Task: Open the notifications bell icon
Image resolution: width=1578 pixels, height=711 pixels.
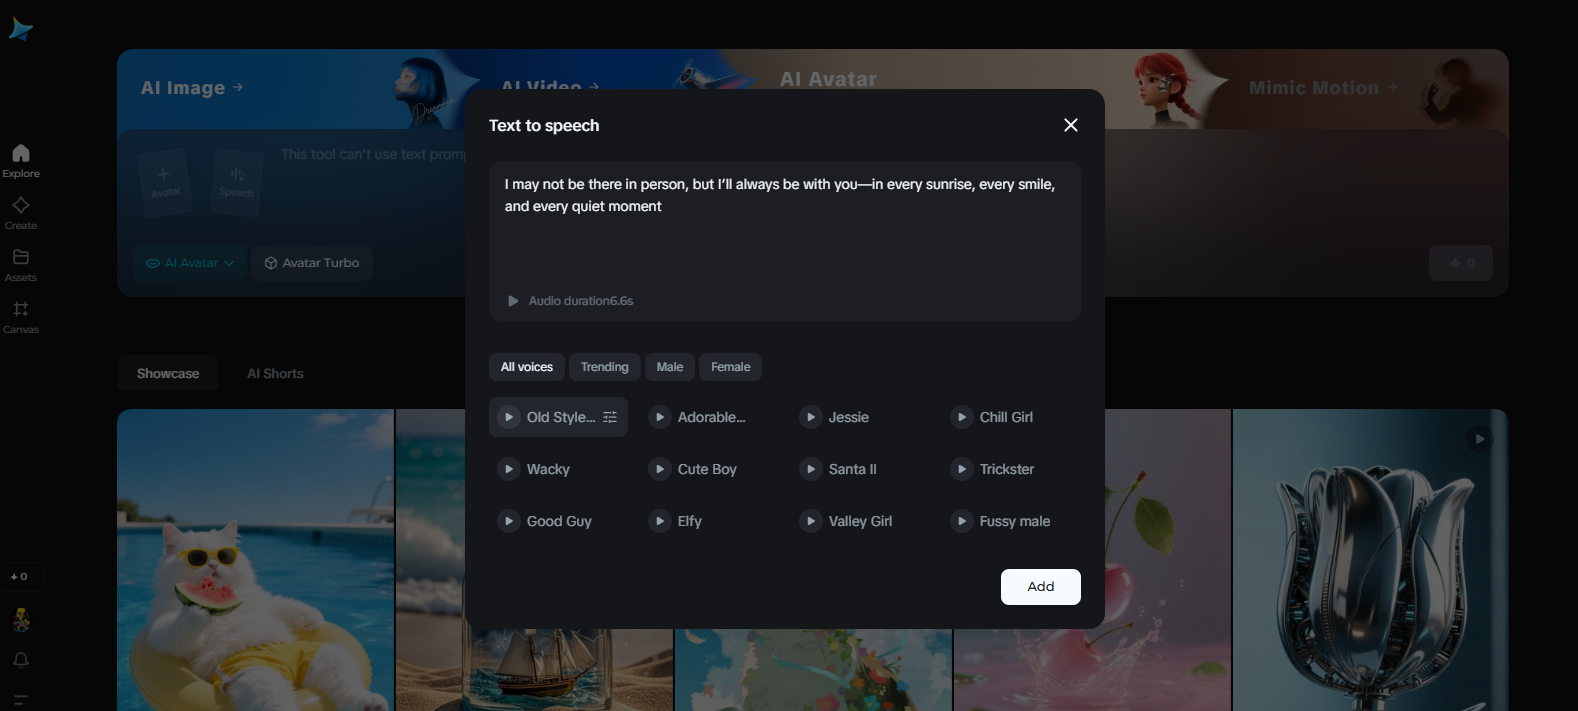Action: tap(21, 660)
